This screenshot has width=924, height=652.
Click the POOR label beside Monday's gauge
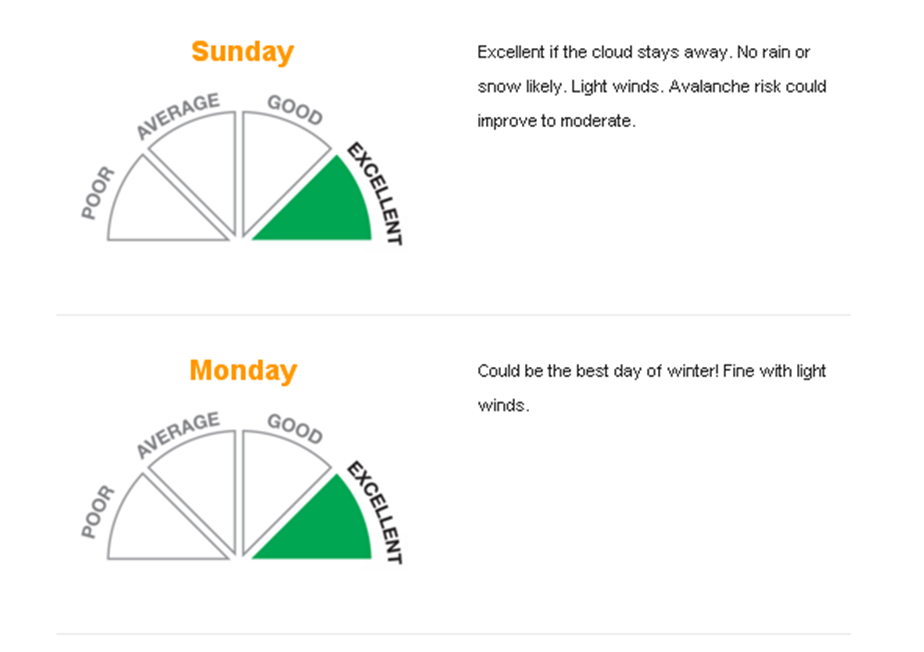point(98,512)
